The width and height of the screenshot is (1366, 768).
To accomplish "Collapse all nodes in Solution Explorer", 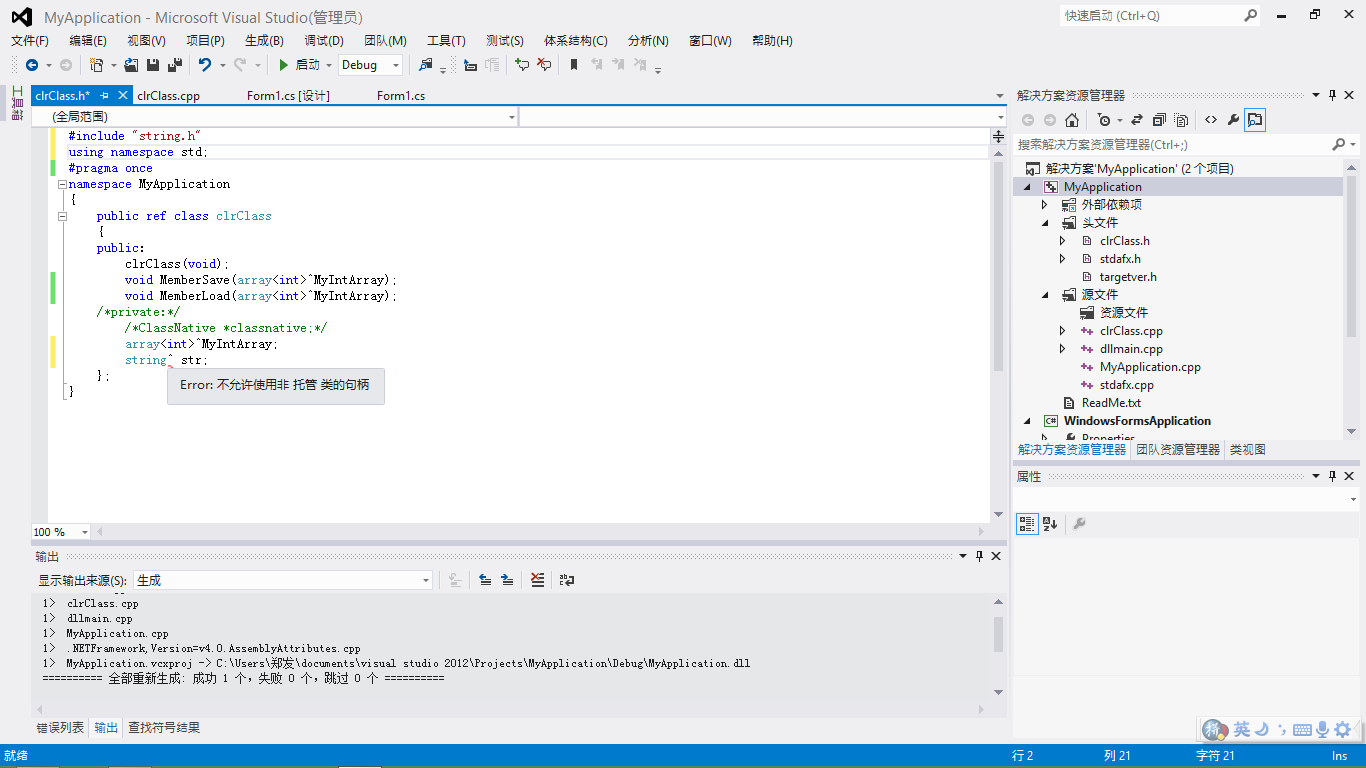I will point(1159,120).
